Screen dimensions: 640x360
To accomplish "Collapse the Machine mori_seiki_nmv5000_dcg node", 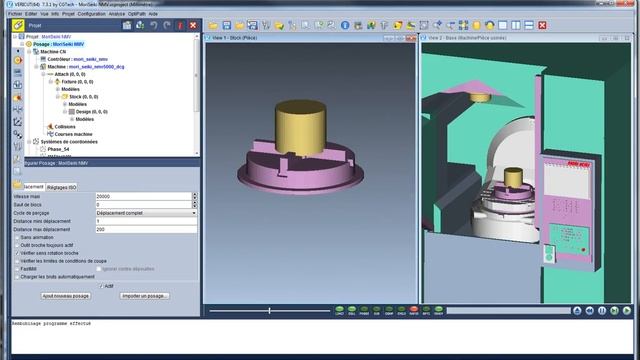I will [36, 67].
